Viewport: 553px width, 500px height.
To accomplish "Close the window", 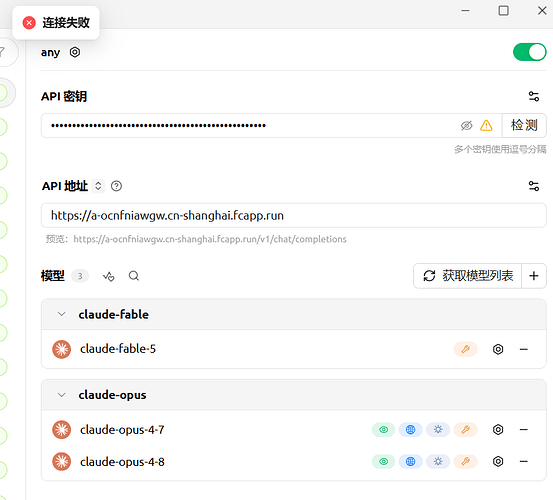I will 542,11.
